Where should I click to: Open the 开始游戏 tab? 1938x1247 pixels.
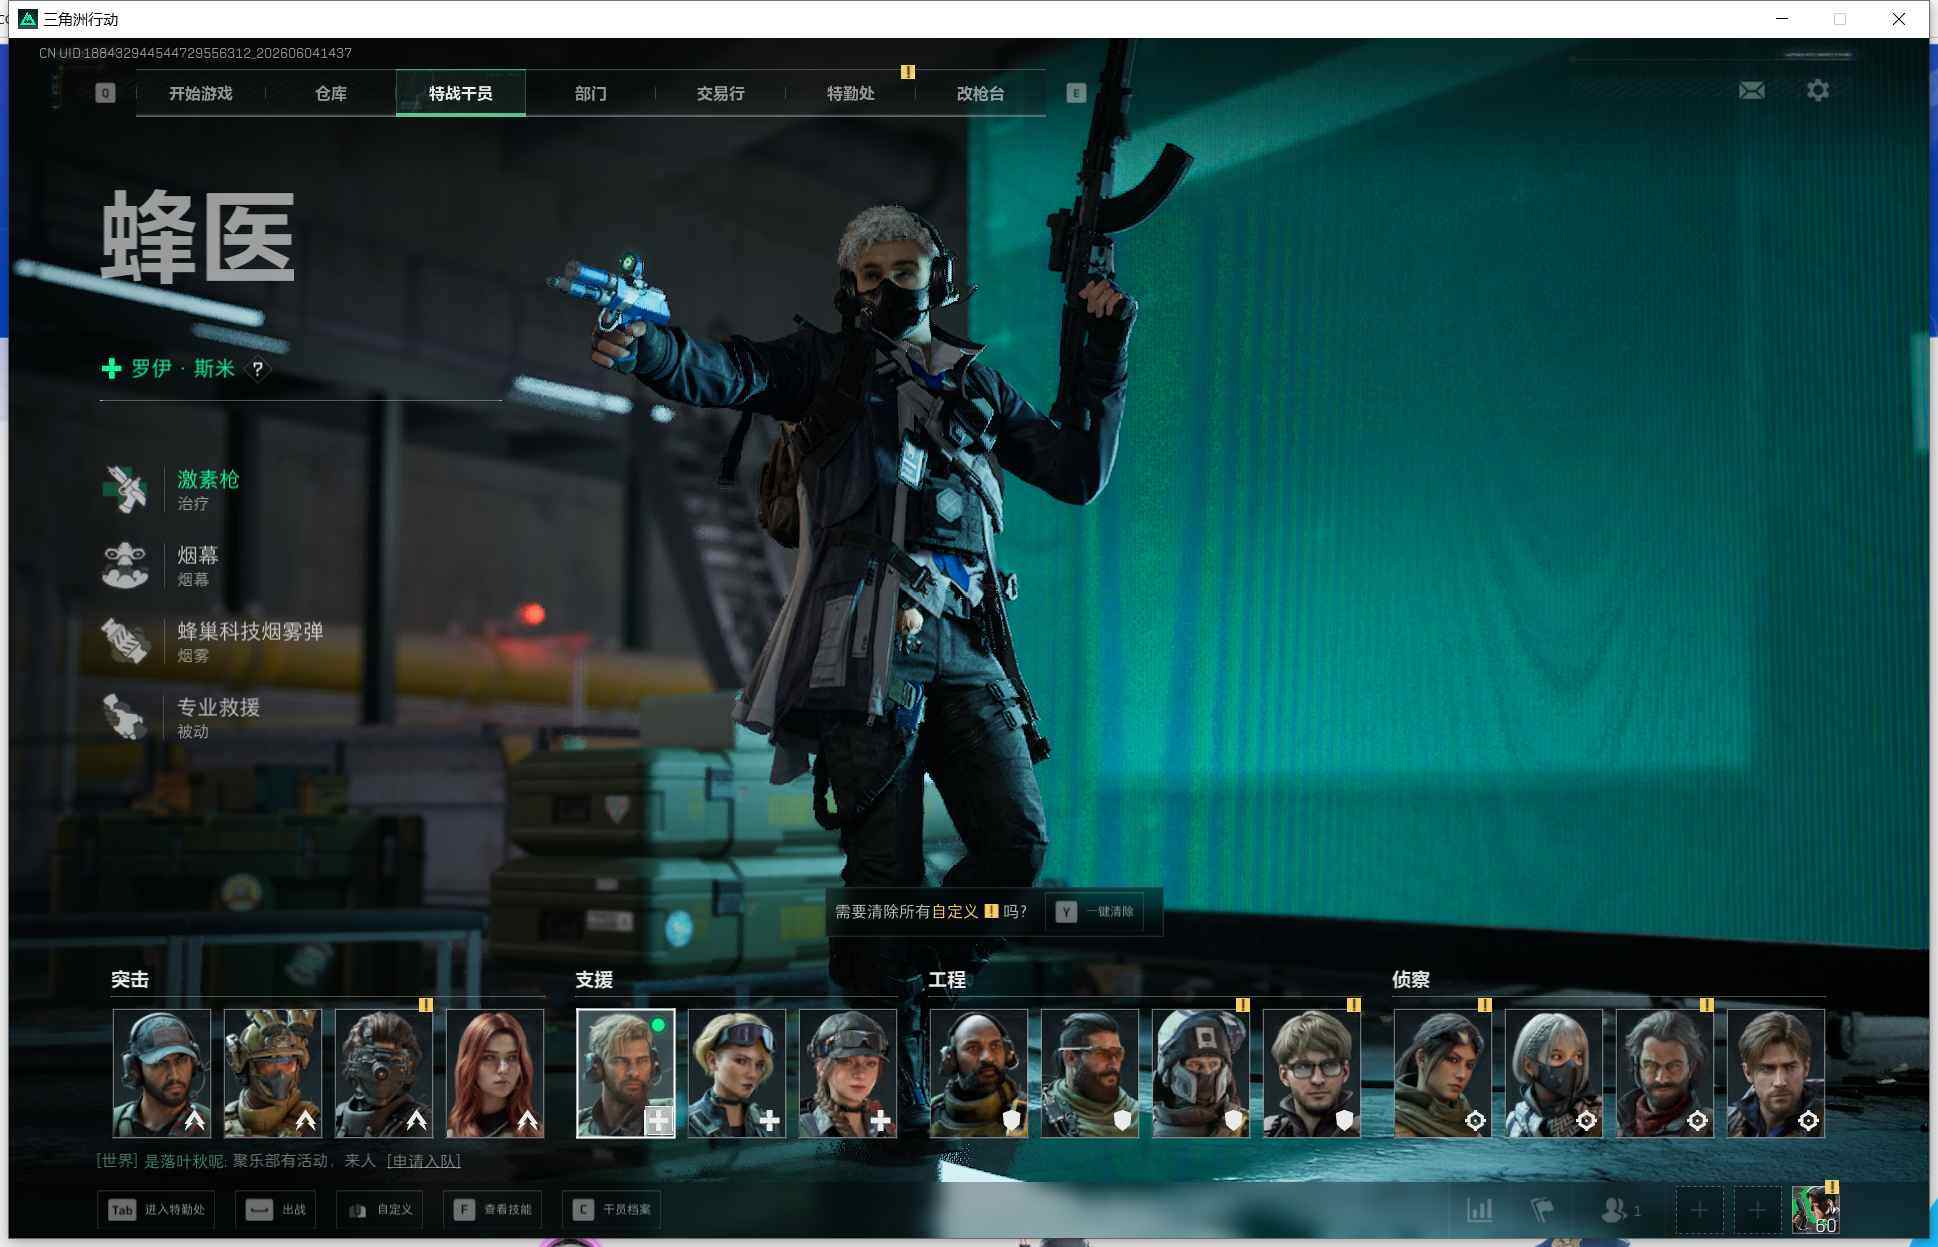click(200, 93)
